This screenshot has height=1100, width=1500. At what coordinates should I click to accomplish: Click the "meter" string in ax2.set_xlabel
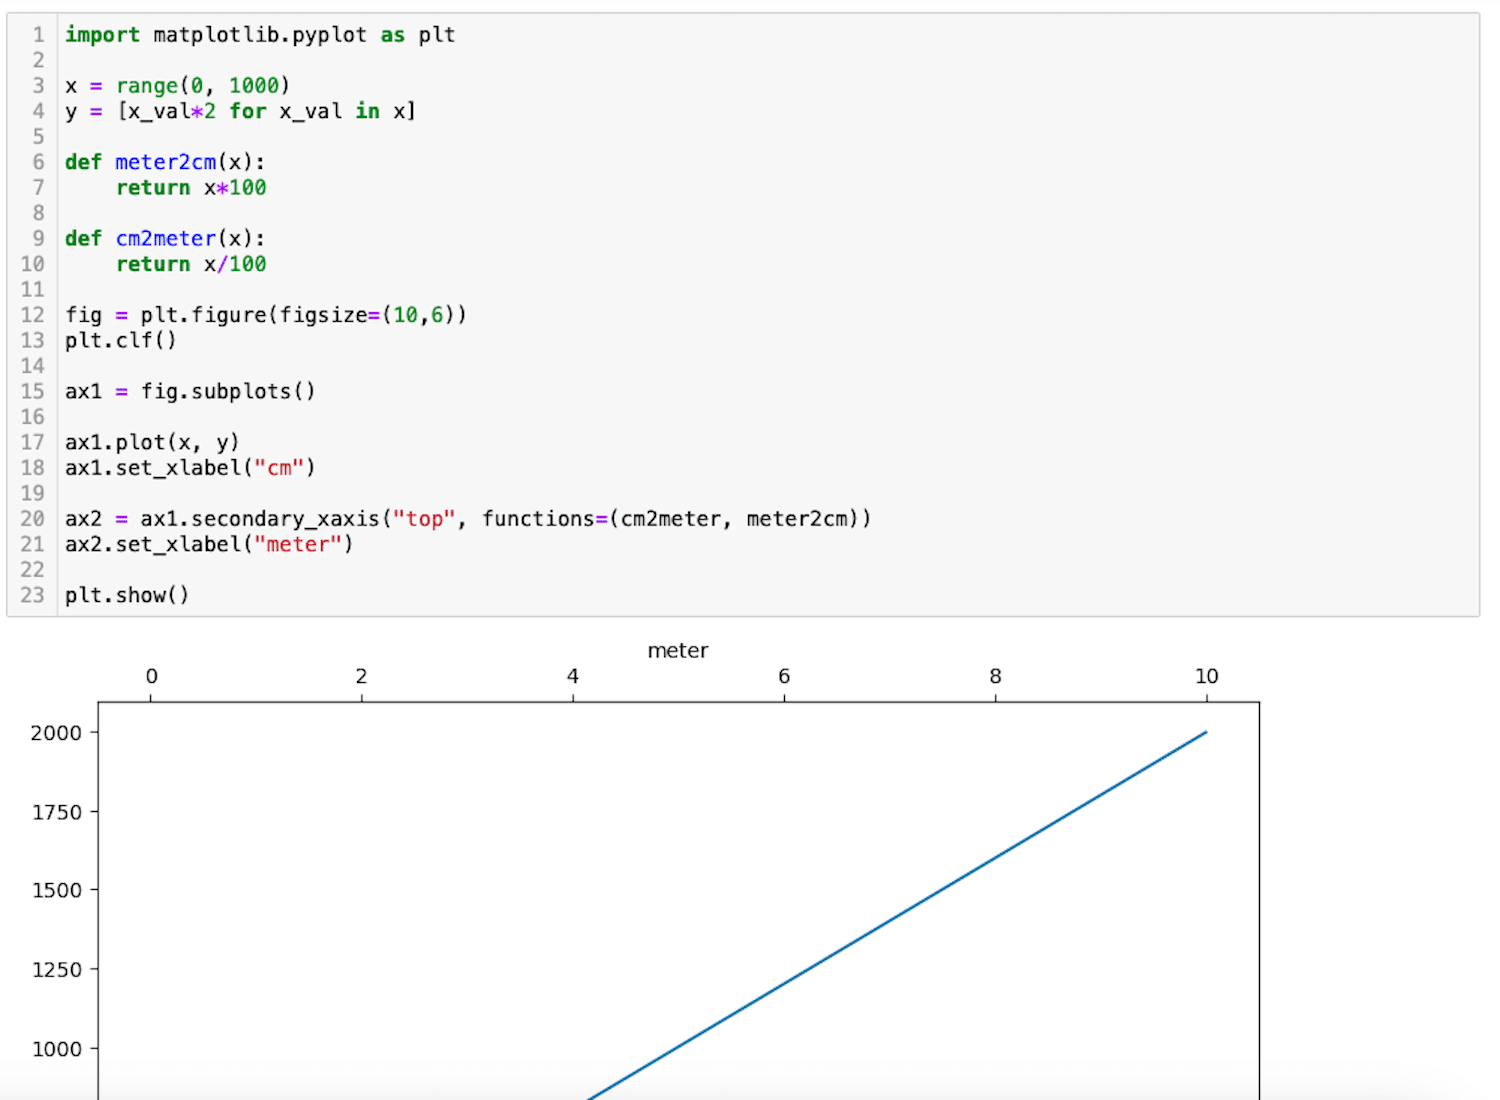297,545
